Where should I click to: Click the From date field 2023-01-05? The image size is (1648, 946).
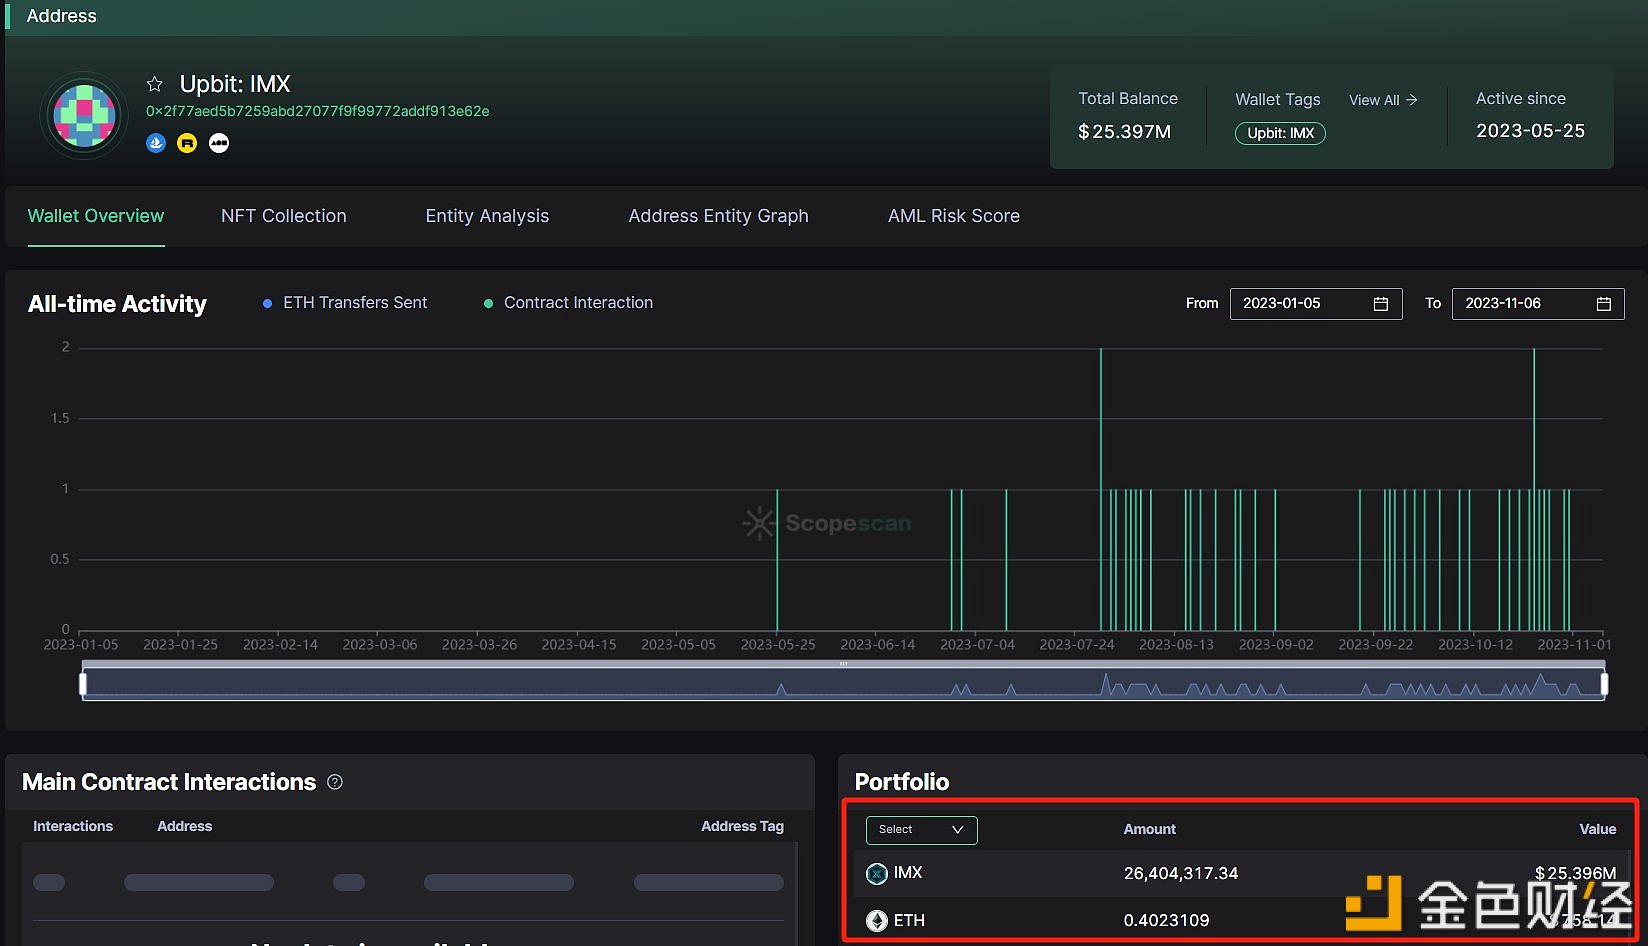1316,303
